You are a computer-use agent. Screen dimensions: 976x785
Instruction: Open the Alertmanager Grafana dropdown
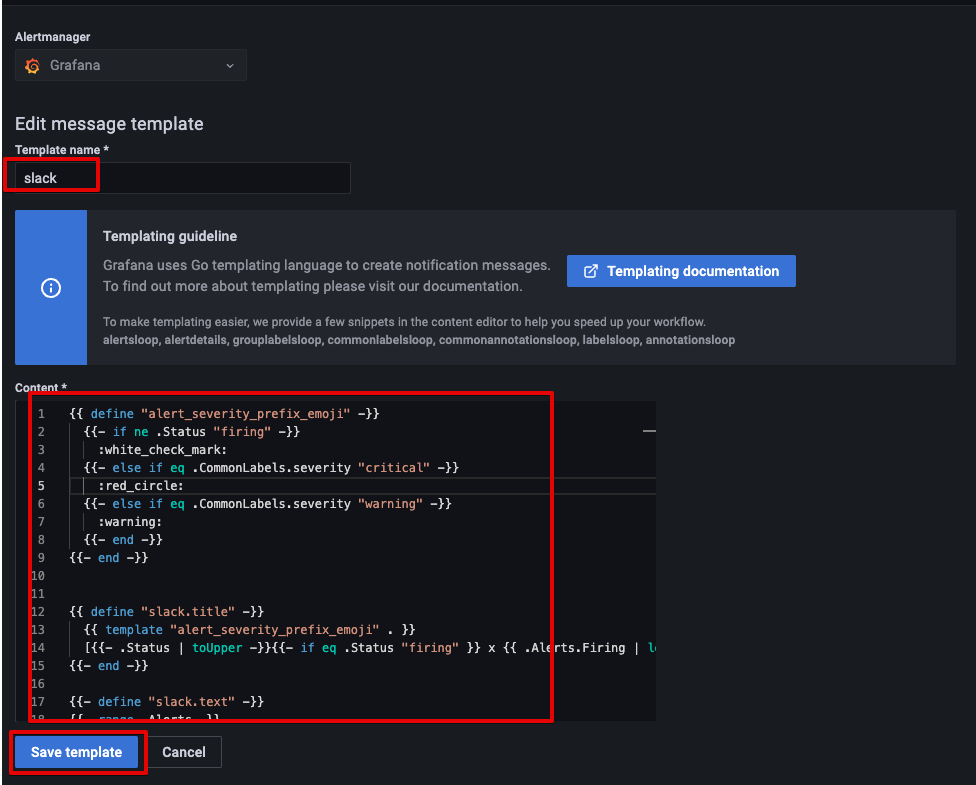tap(131, 65)
